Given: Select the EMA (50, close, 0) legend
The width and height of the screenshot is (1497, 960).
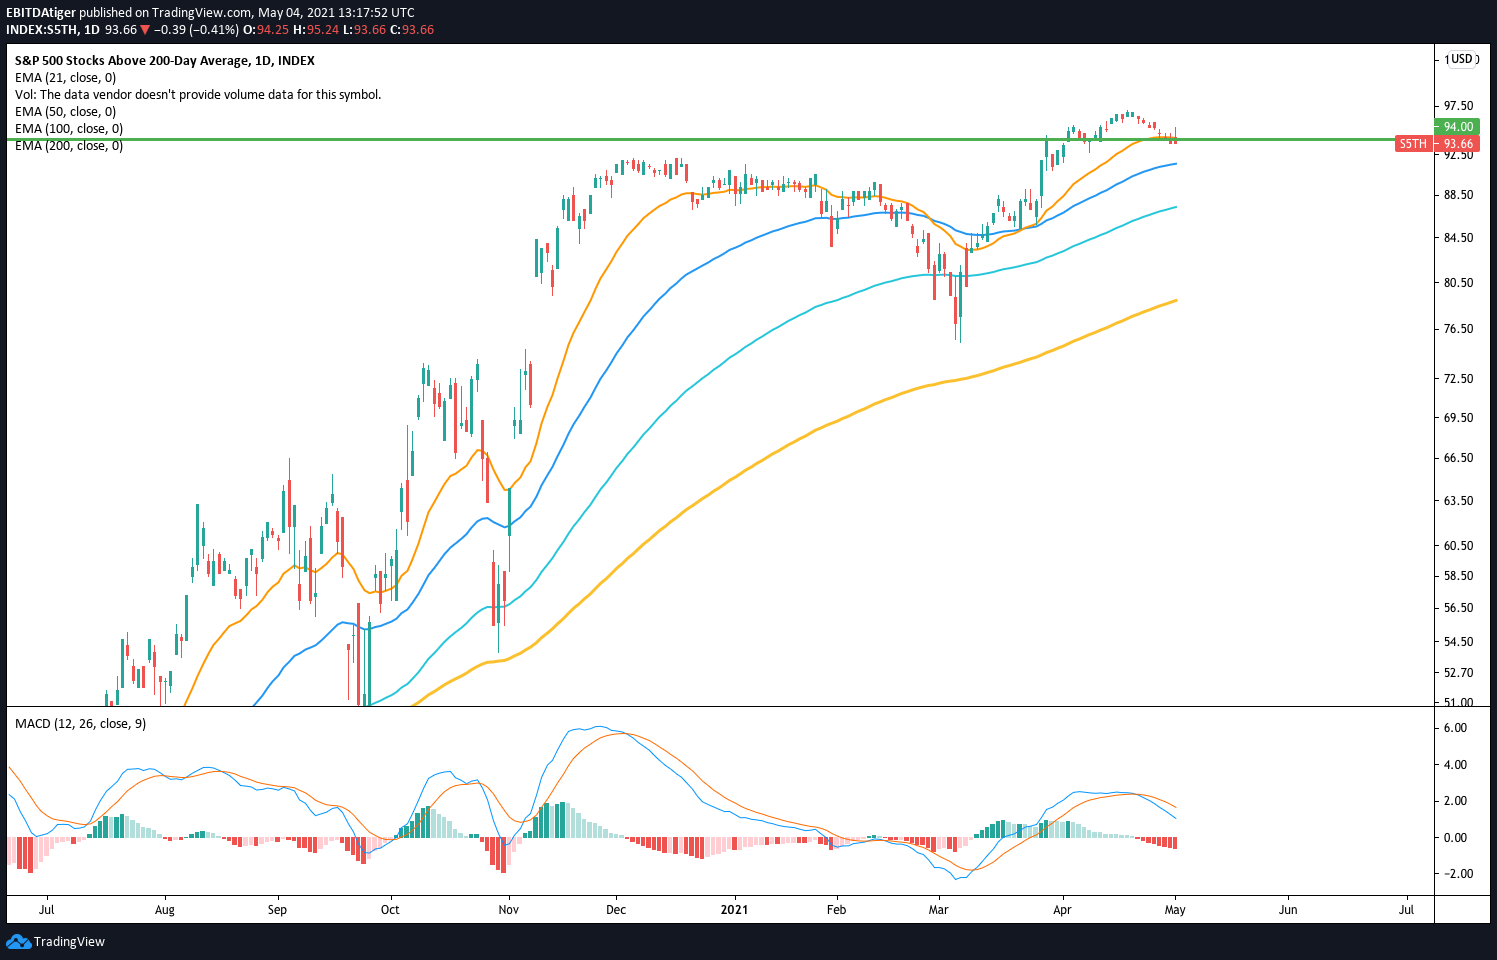Looking at the screenshot, I should (x=65, y=112).
